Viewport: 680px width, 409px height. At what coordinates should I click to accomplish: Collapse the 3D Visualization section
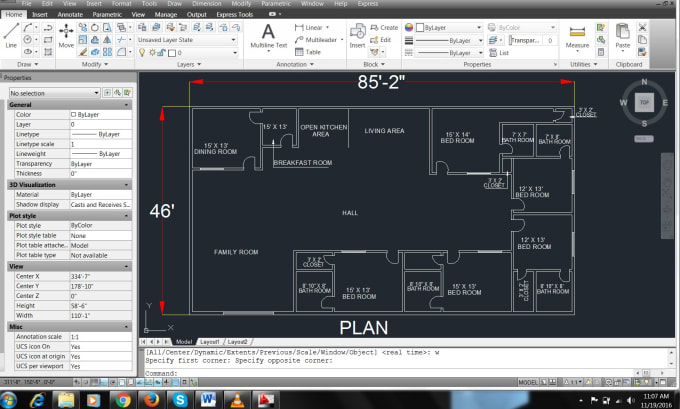126,185
